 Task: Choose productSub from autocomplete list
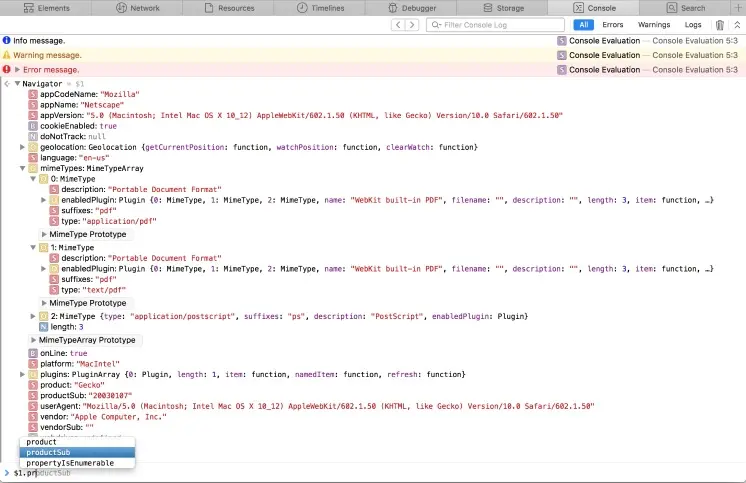pyautogui.click(x=77, y=453)
